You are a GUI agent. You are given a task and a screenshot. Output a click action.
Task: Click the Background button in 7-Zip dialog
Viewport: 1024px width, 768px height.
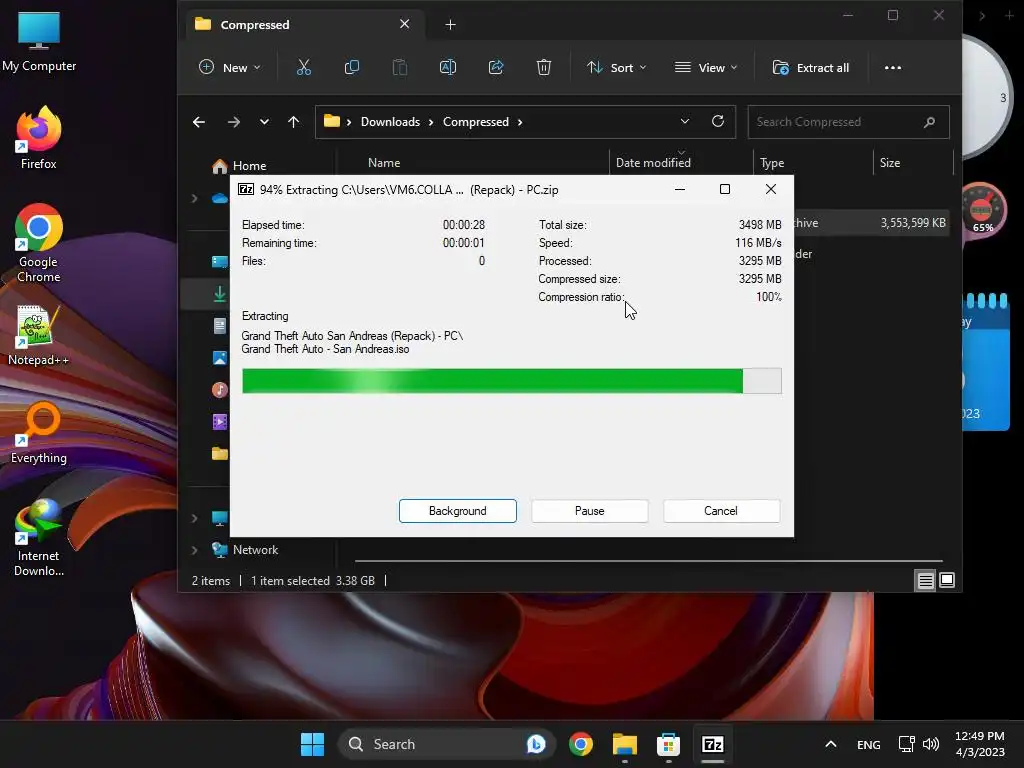point(458,511)
